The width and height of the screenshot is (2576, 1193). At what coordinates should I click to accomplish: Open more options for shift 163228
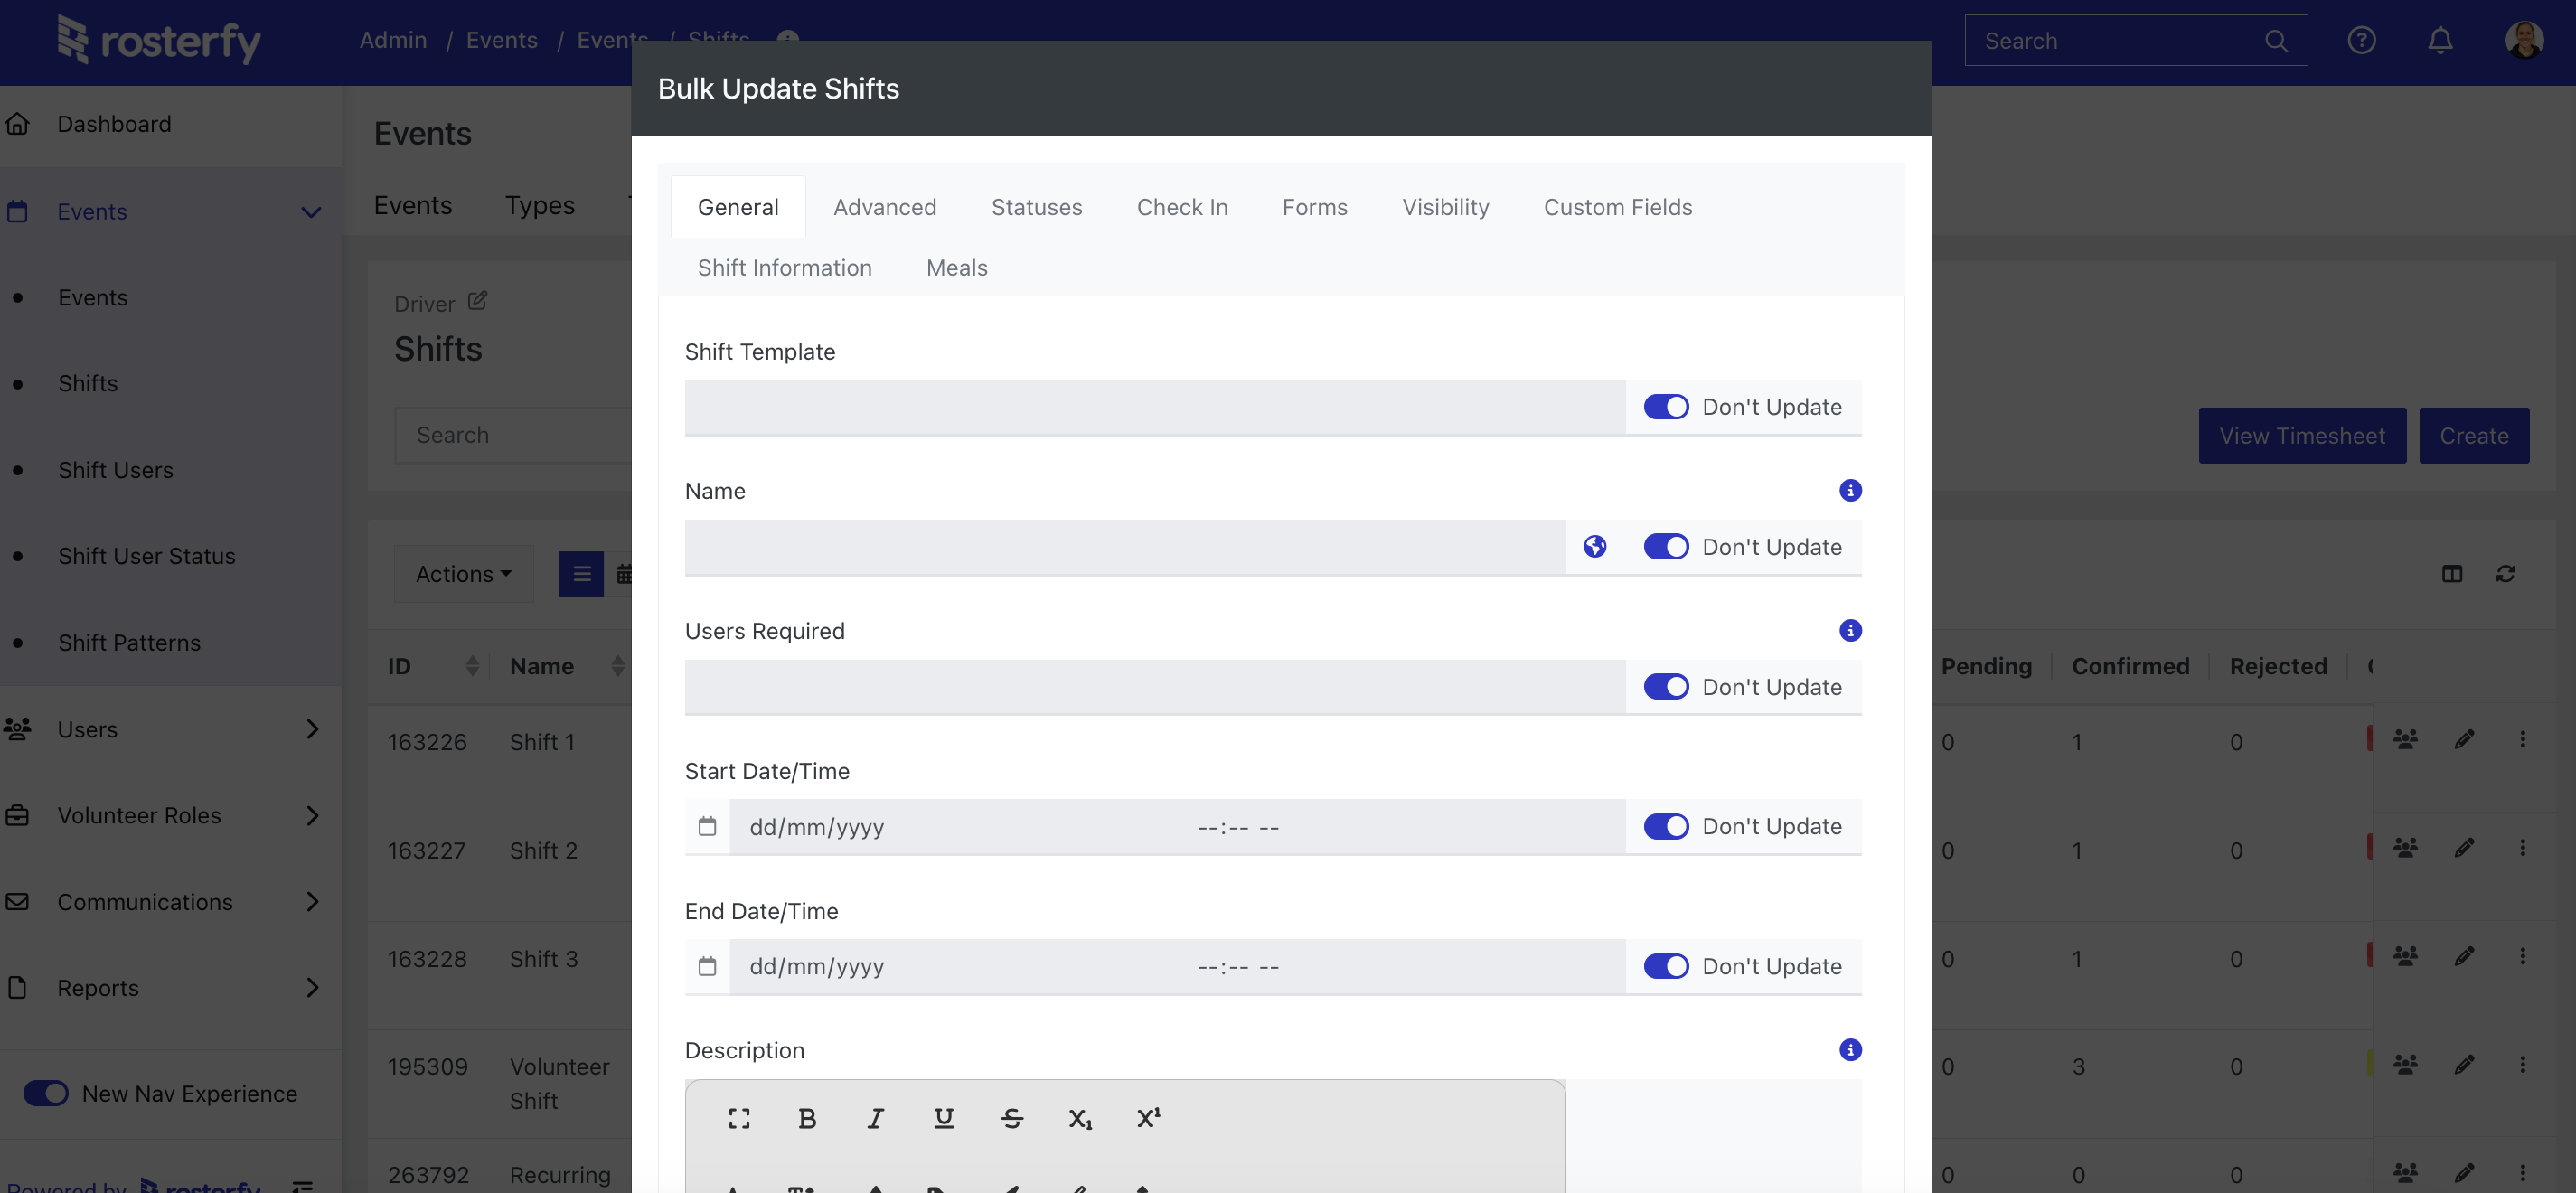tap(2522, 956)
